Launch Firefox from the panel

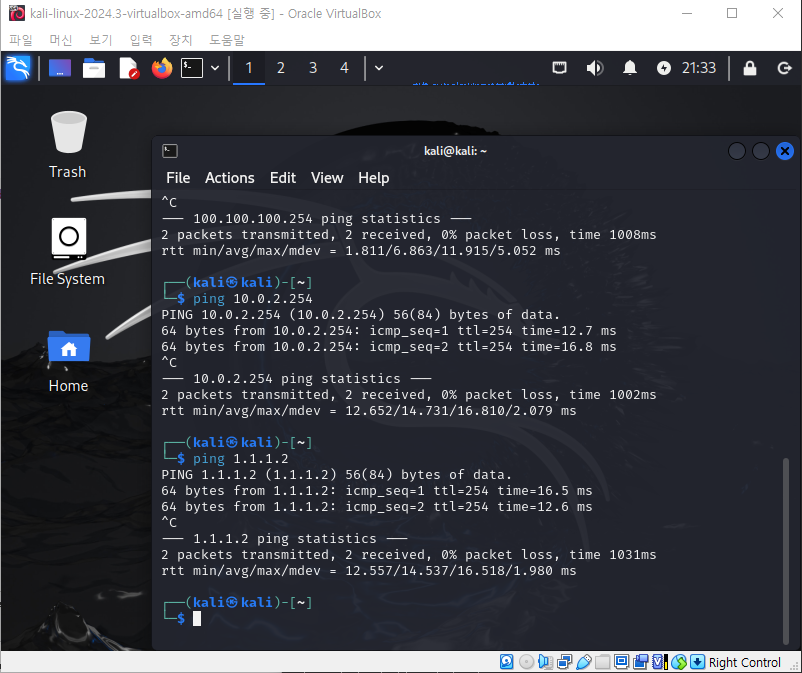[x=162, y=68]
